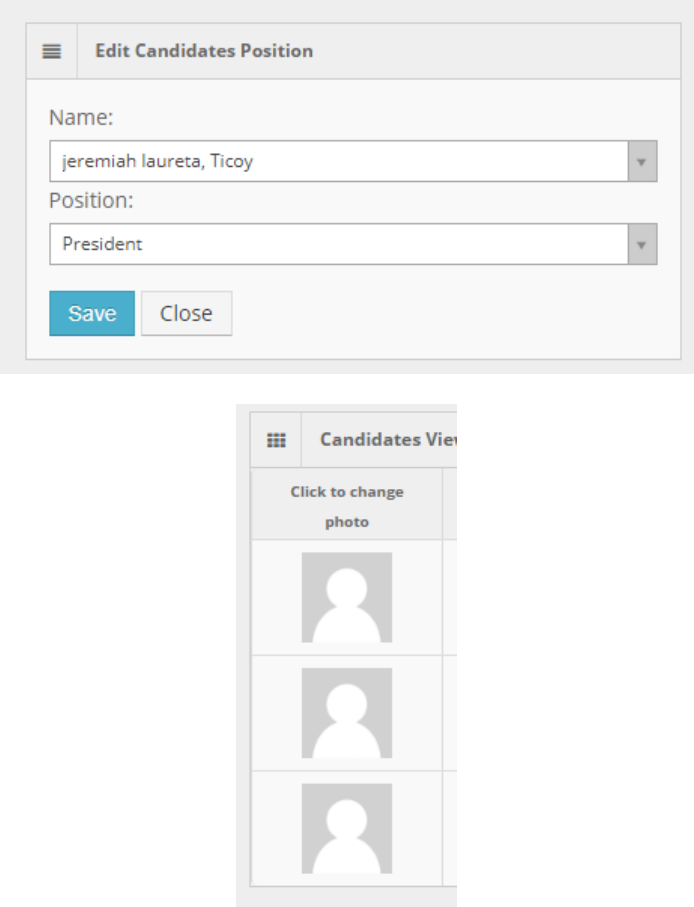Open the Position field showing President

point(338,244)
